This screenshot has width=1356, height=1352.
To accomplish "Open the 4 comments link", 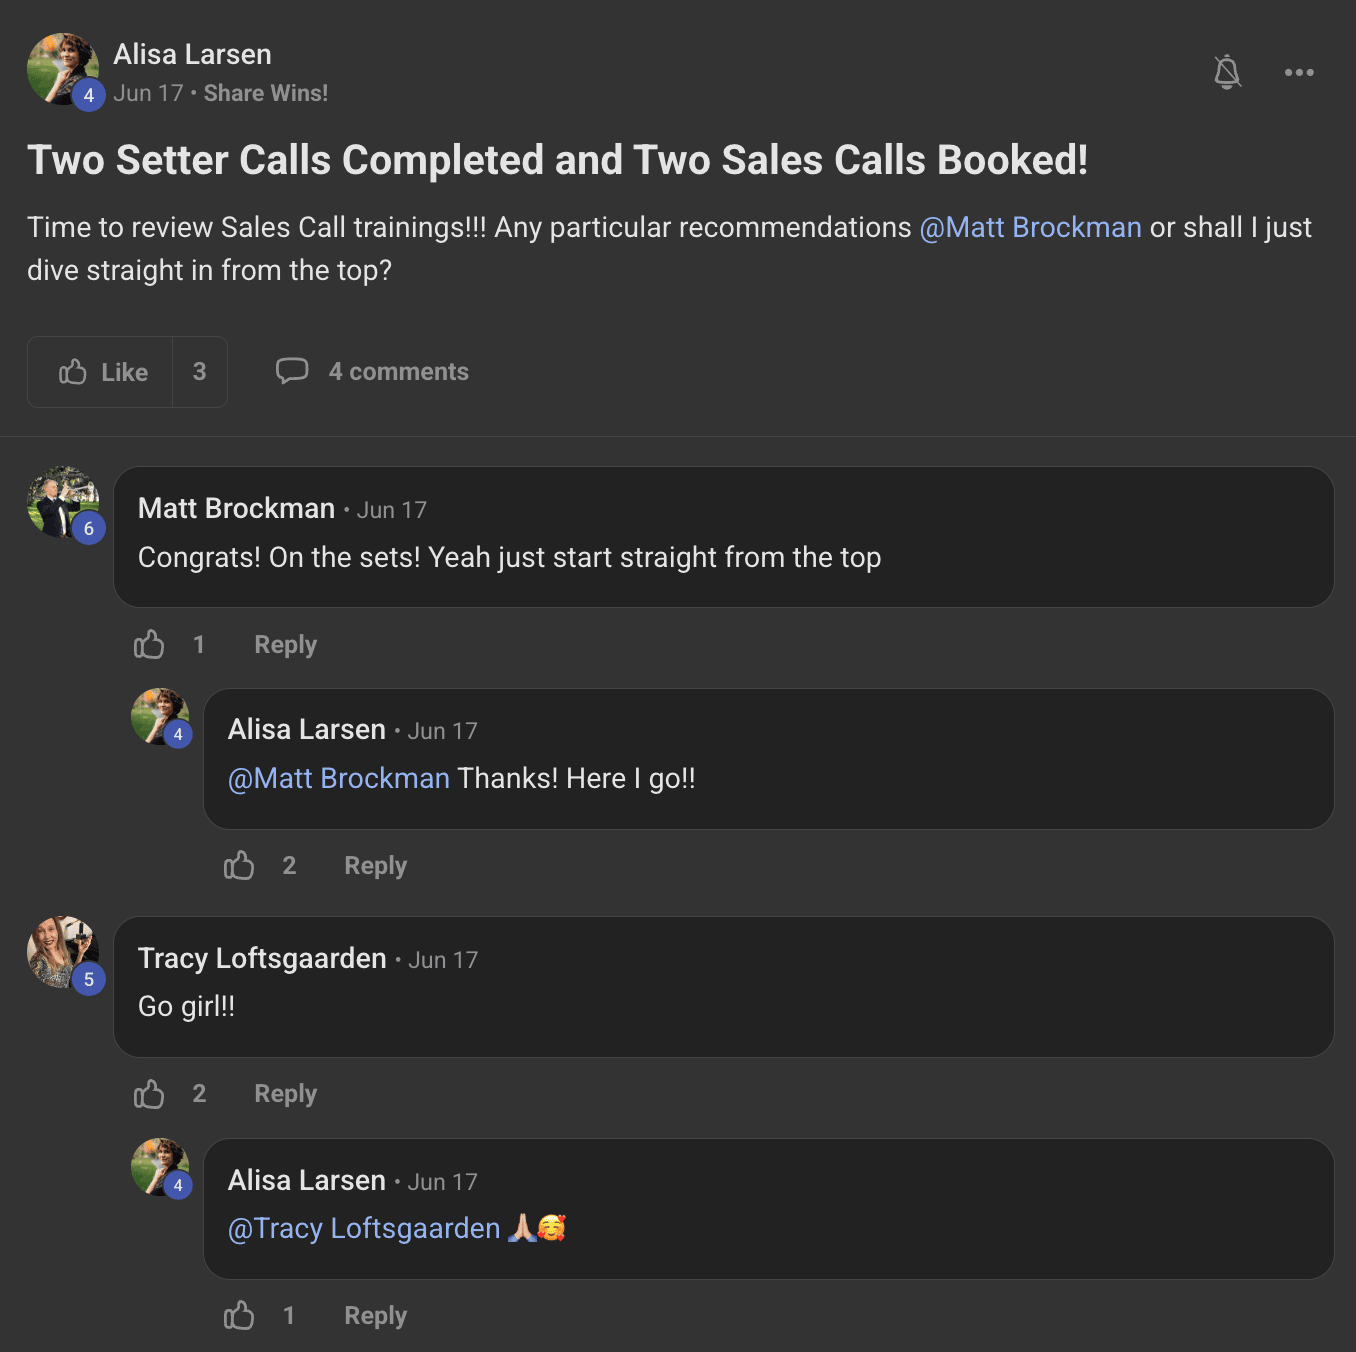I will 398,372.
